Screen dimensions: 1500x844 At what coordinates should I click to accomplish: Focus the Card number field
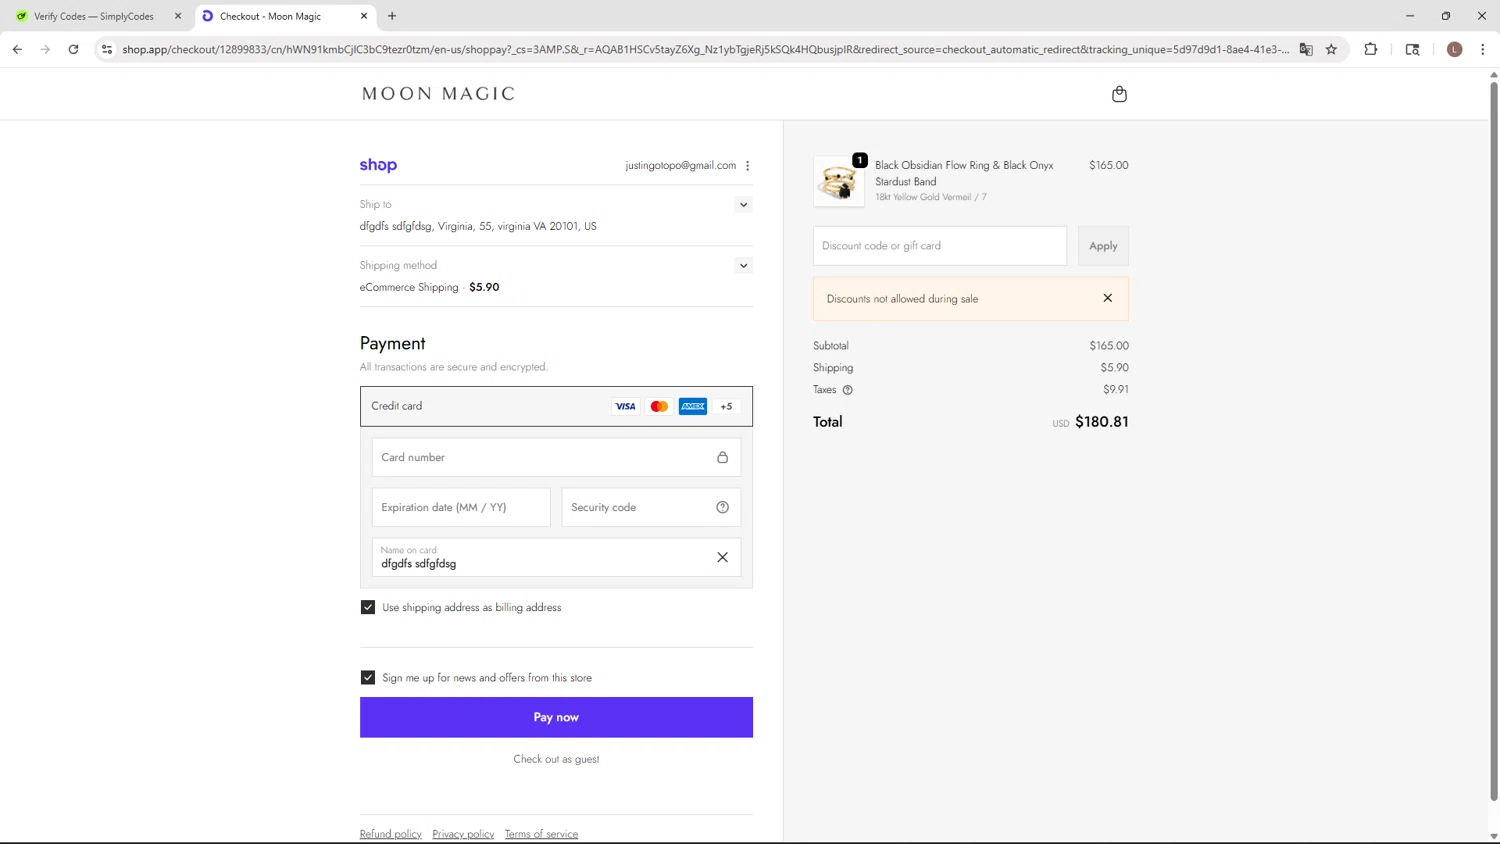[556, 457]
